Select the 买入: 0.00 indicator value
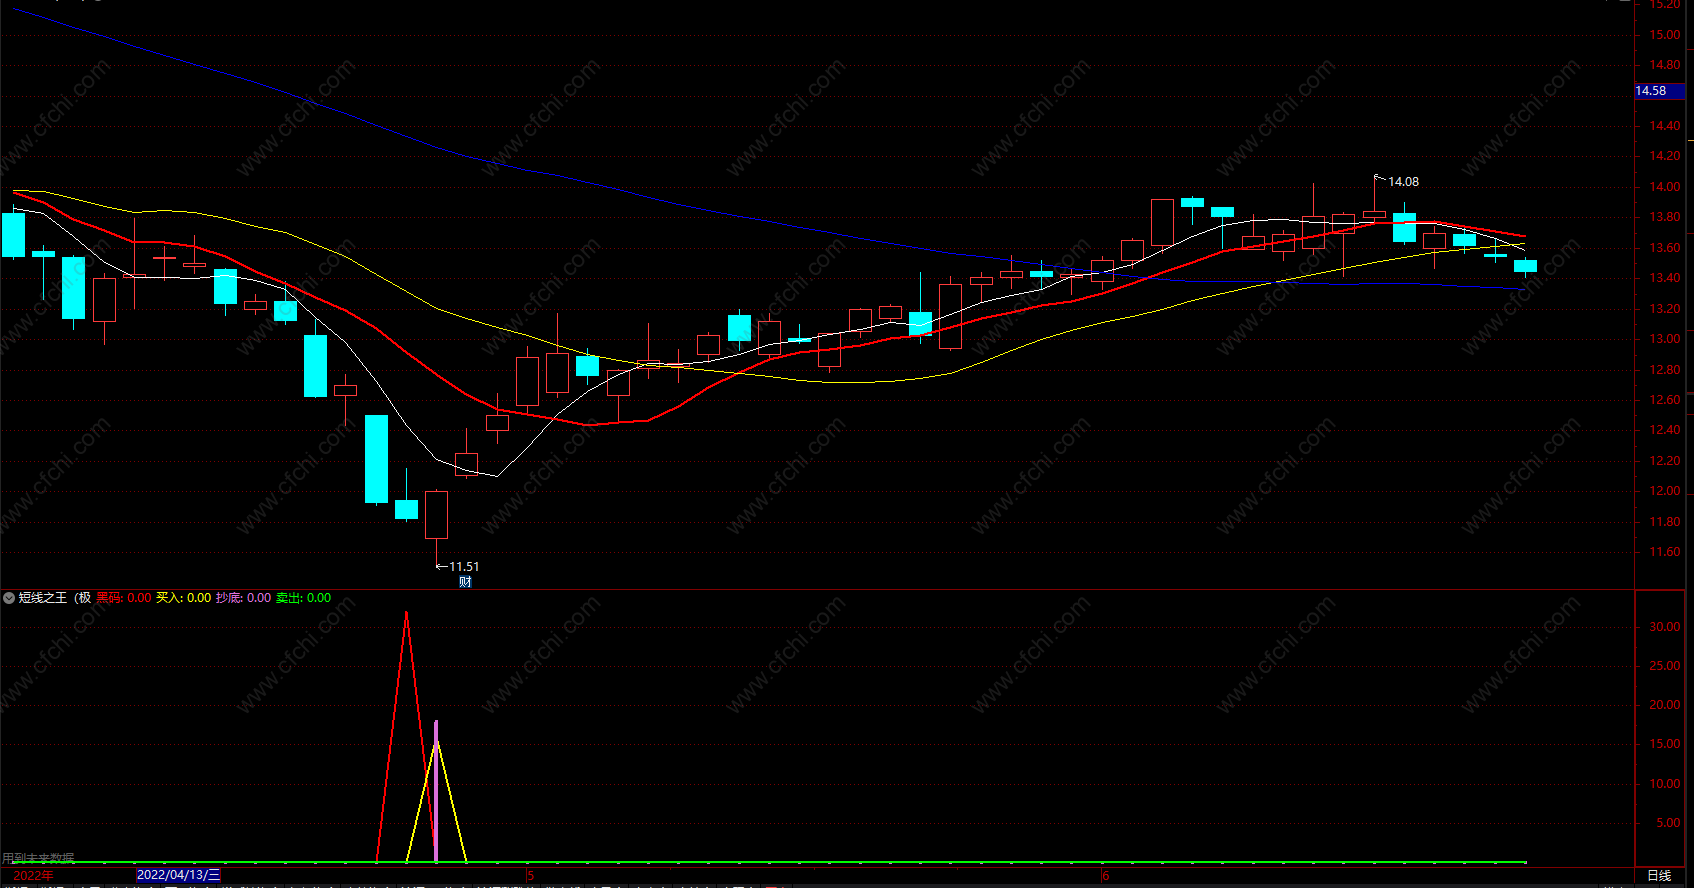 [x=184, y=598]
